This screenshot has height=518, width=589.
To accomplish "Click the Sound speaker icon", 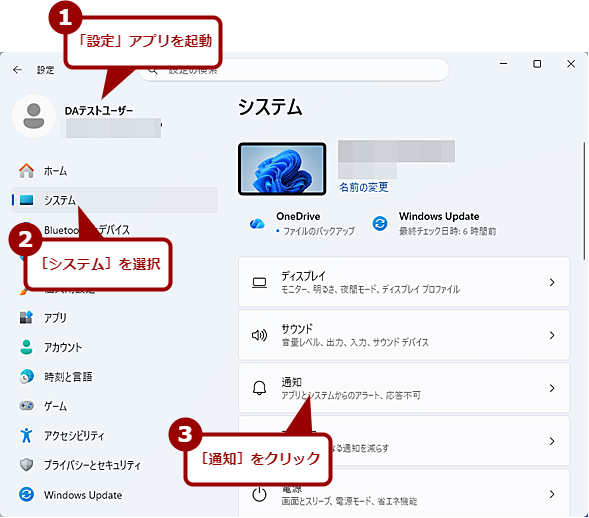I will [259, 335].
